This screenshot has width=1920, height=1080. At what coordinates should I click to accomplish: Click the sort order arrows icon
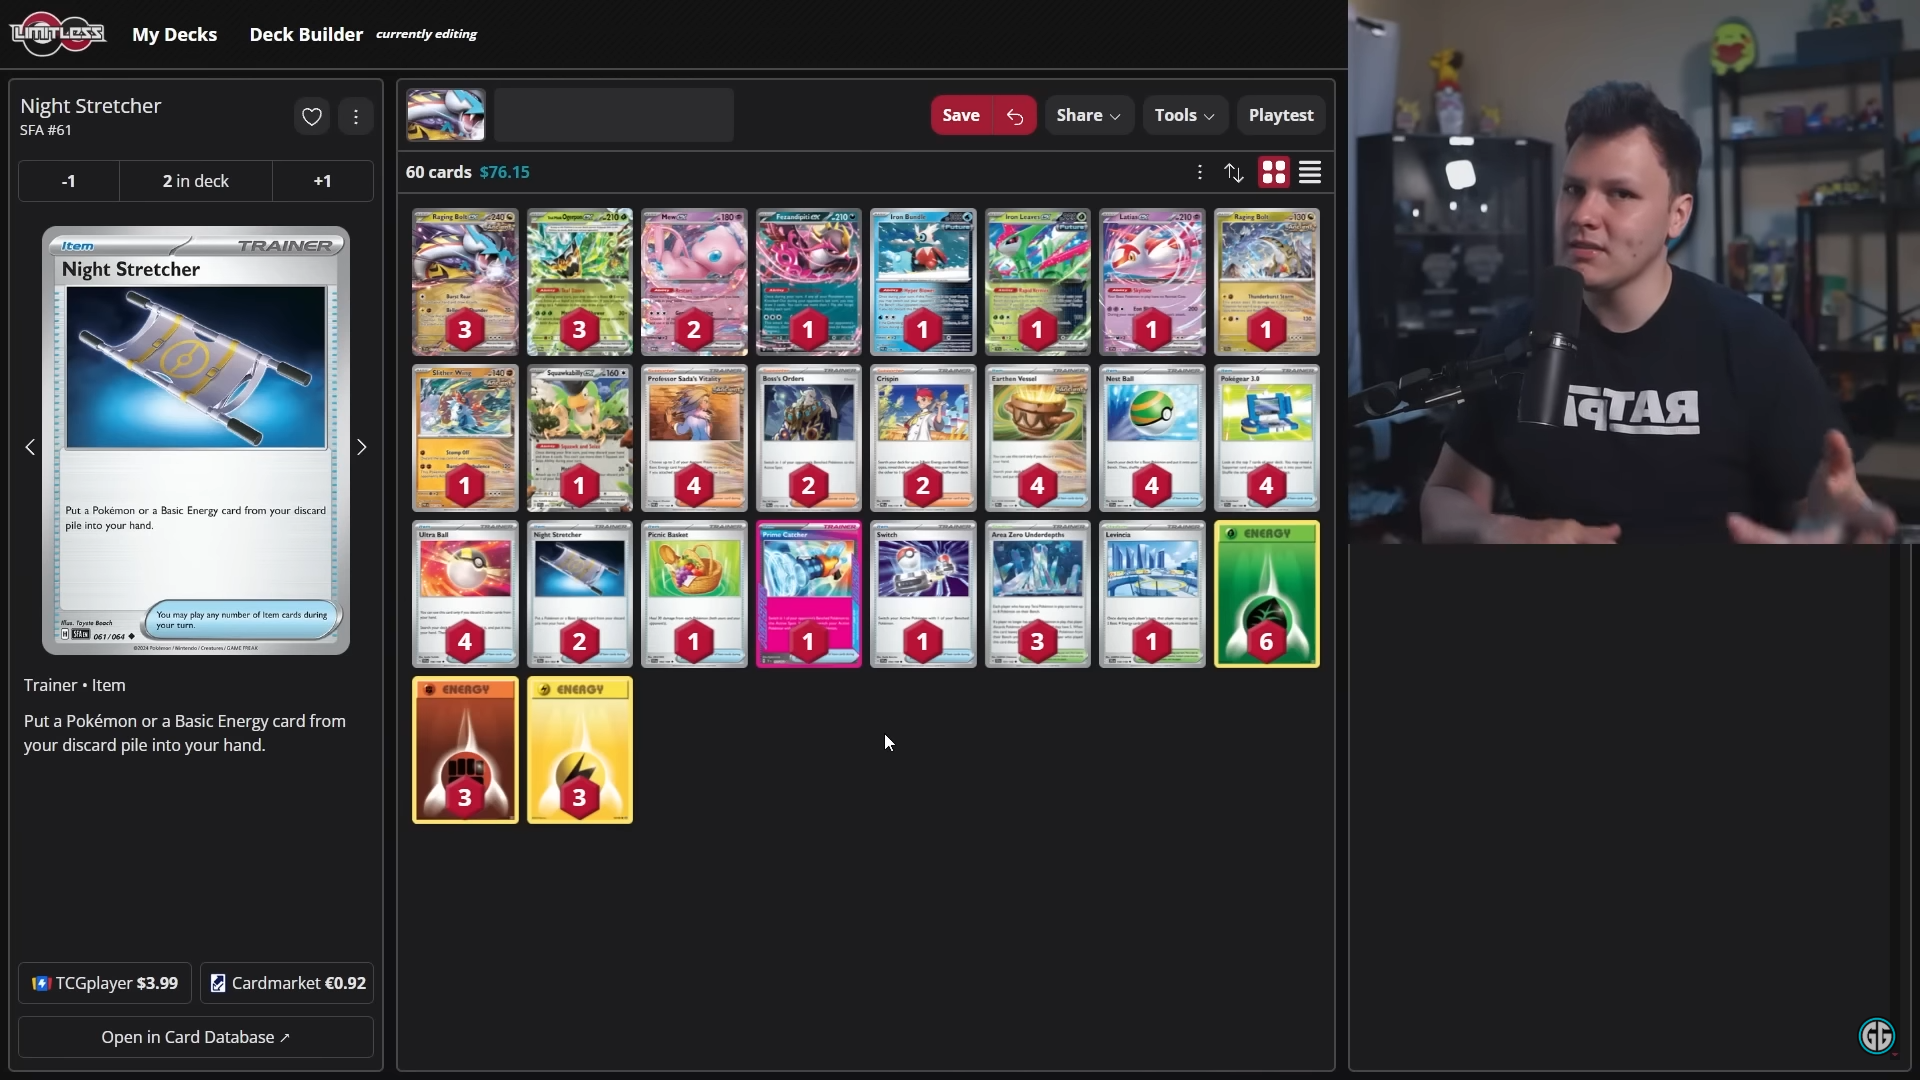[x=1234, y=172]
